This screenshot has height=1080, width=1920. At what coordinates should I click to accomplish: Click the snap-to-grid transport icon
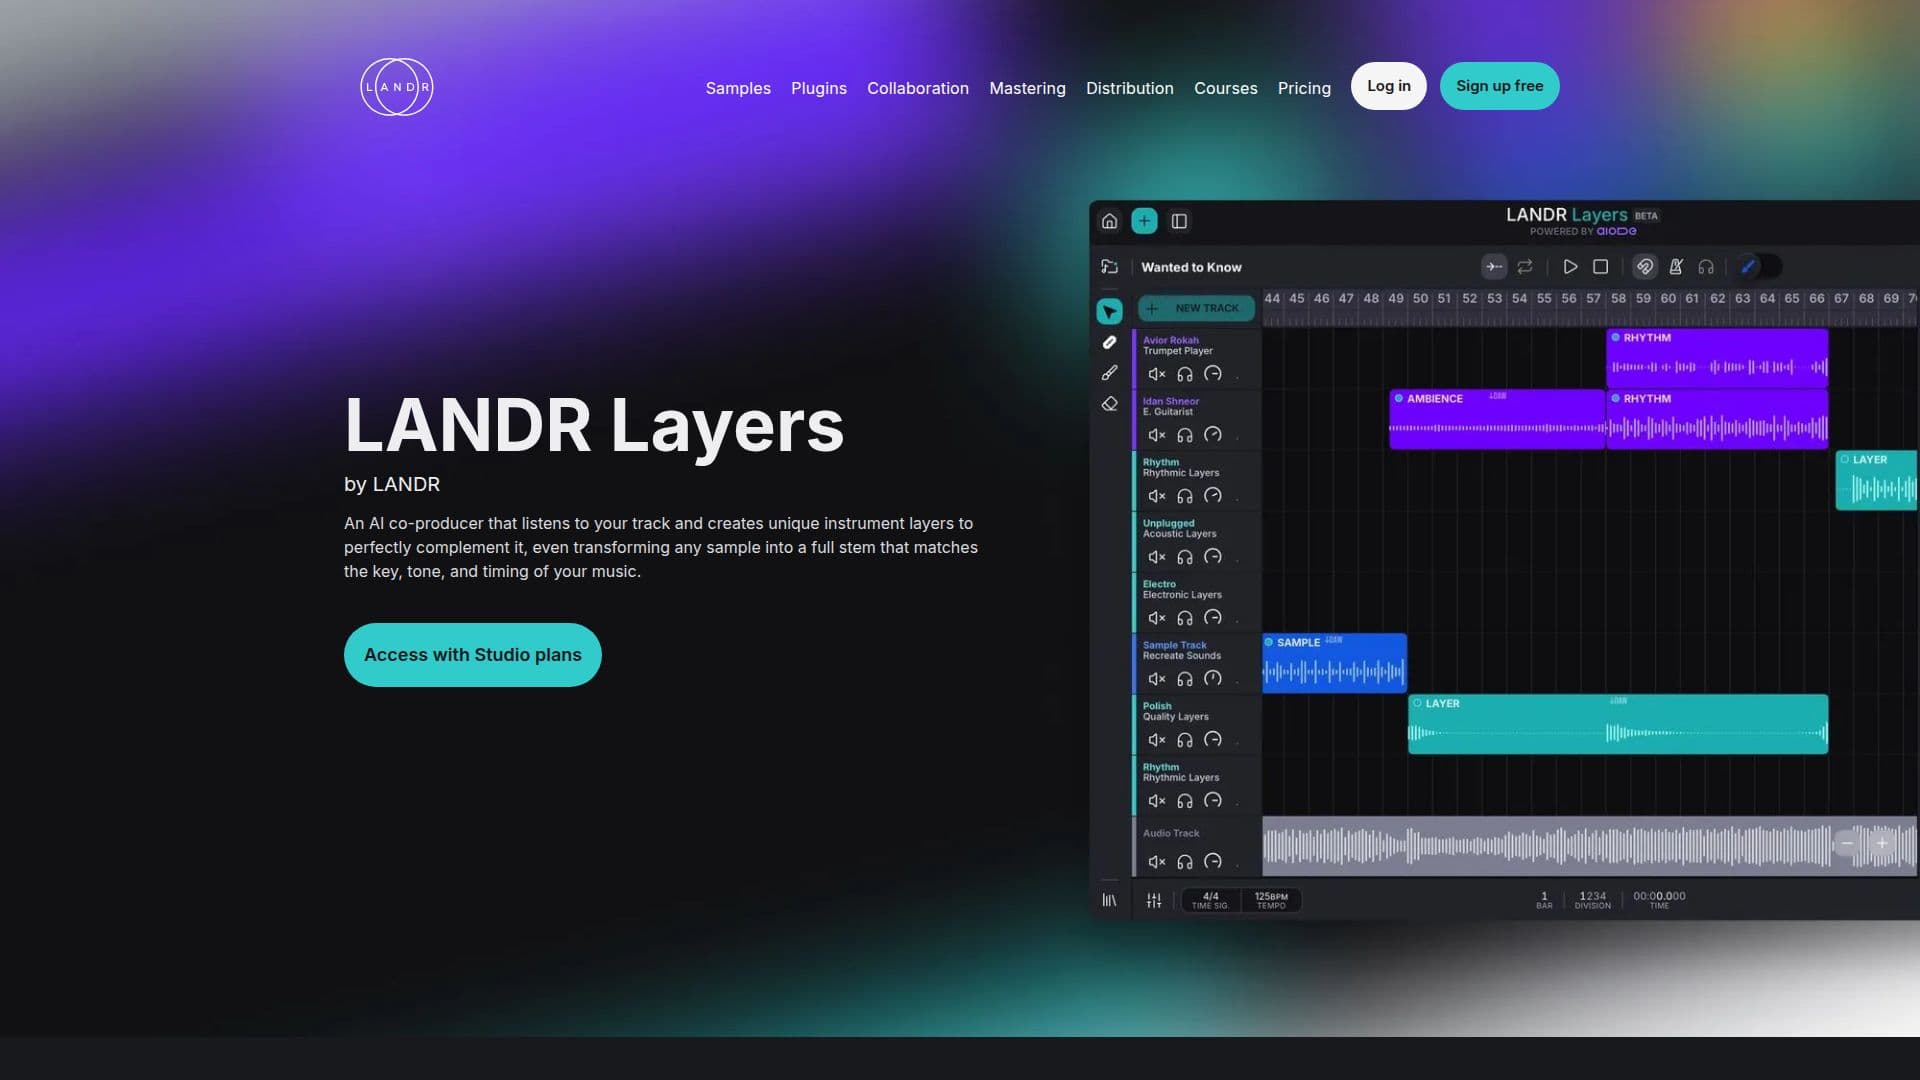(x=1494, y=267)
